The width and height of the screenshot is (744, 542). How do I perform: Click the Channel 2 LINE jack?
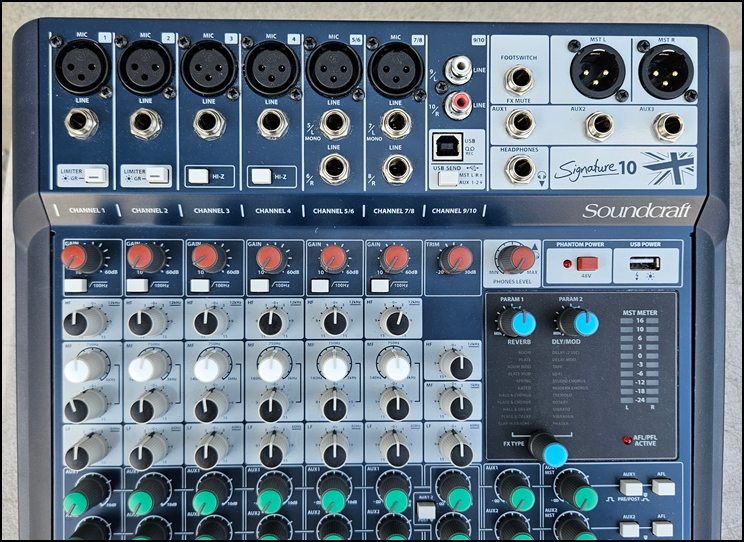[x=146, y=123]
